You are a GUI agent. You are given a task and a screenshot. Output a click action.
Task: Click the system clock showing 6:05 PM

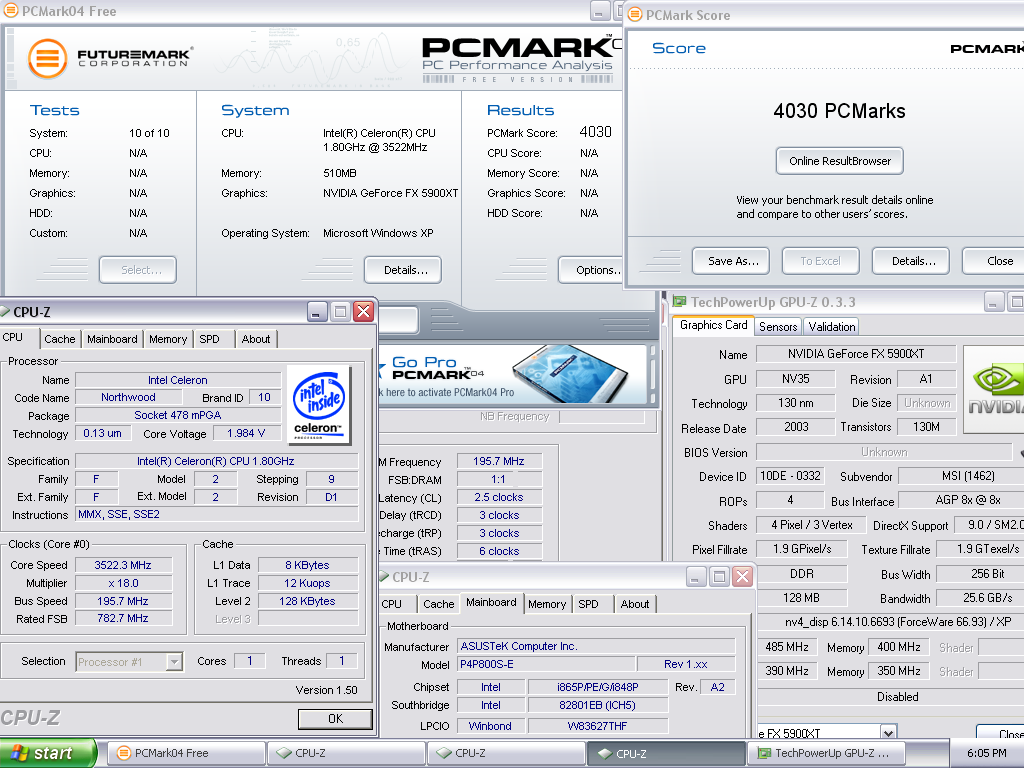click(x=986, y=753)
